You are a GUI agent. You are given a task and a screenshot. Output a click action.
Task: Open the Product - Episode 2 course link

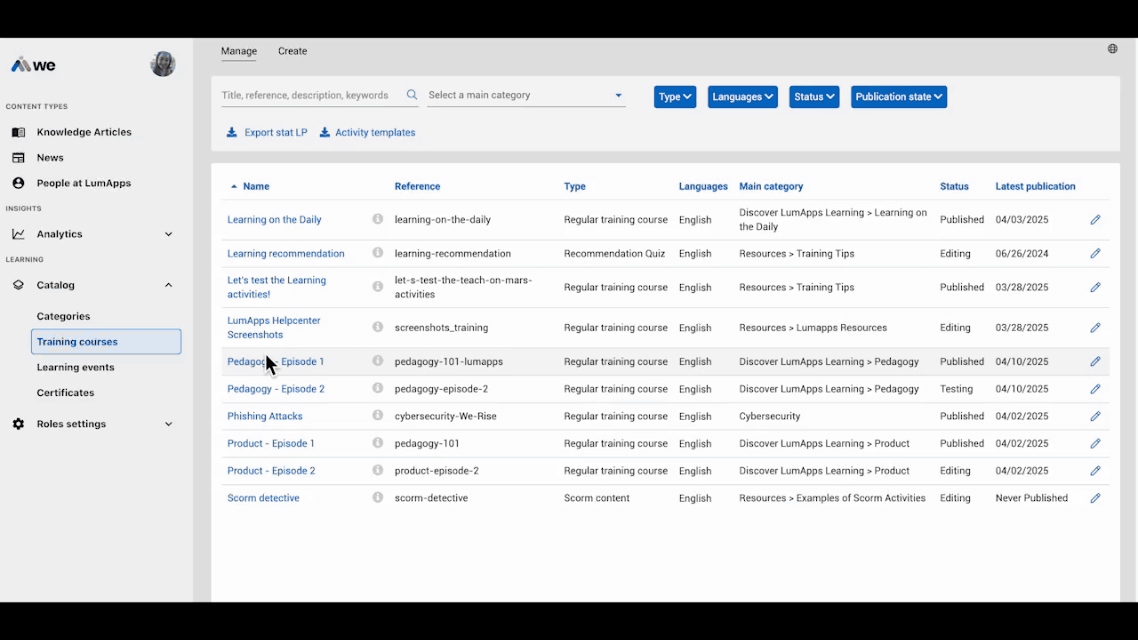tap(271, 470)
